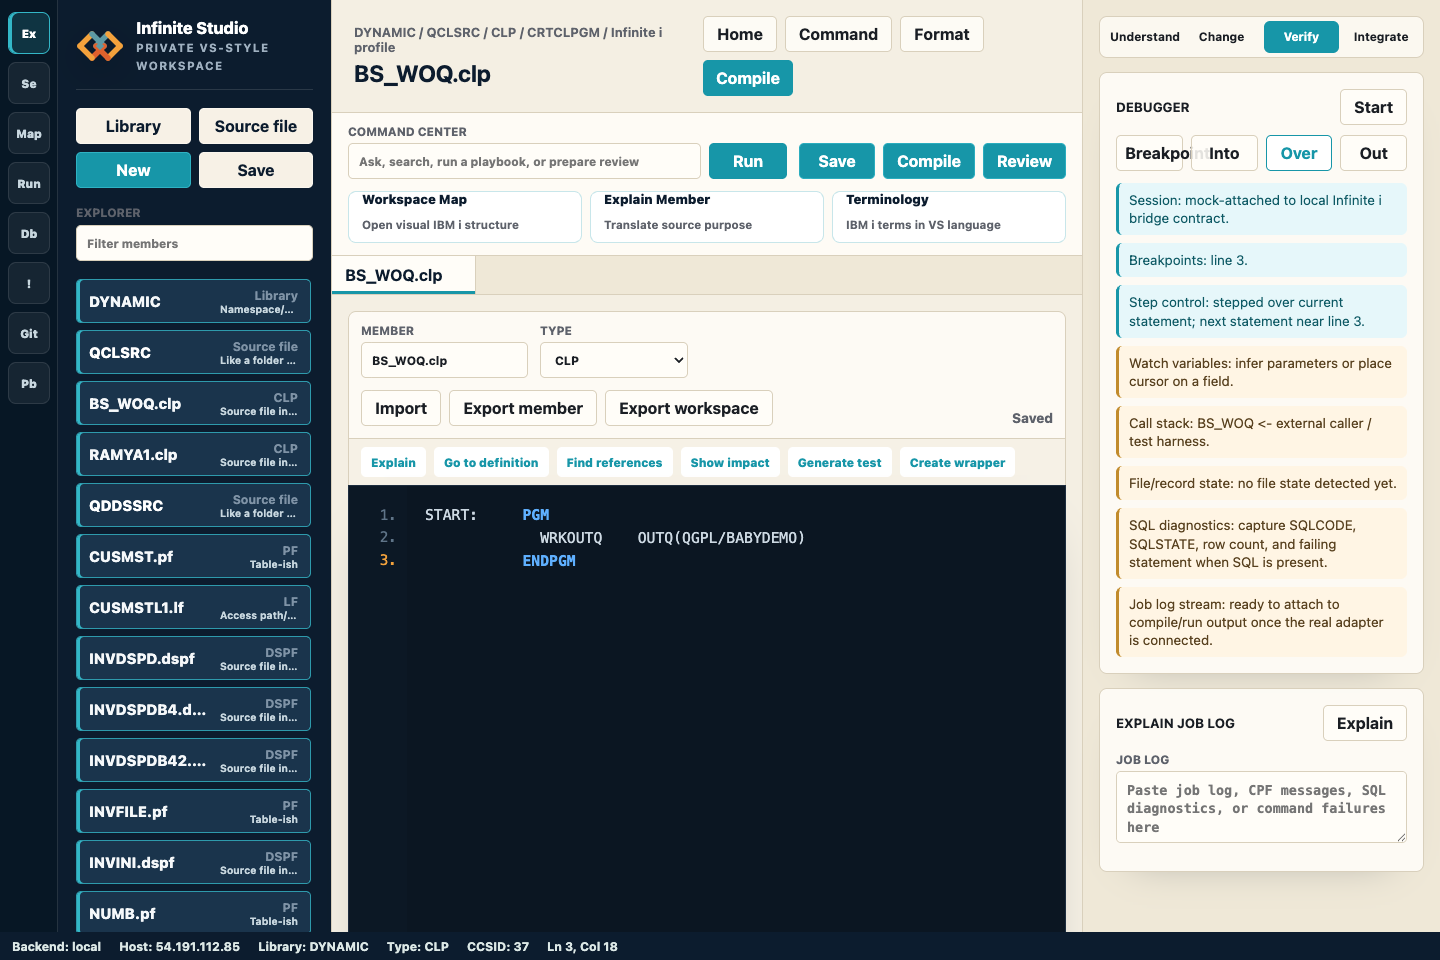Viewport: 1440px width, 960px height.
Task: Click the Compile button under the header
Action: pos(748,78)
